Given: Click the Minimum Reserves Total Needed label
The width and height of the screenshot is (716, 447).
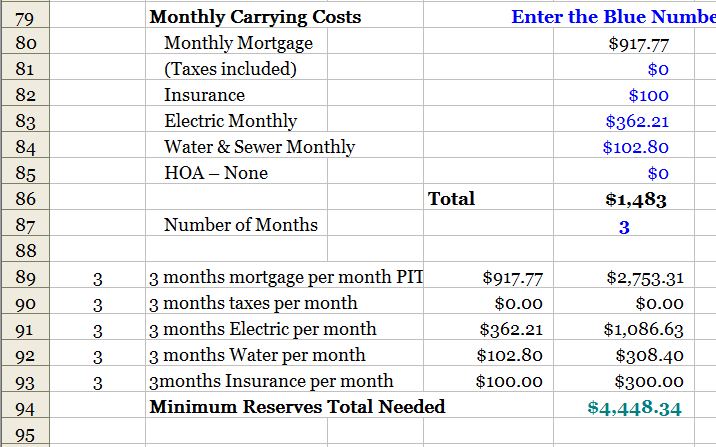Looking at the screenshot, I should click(x=297, y=407).
